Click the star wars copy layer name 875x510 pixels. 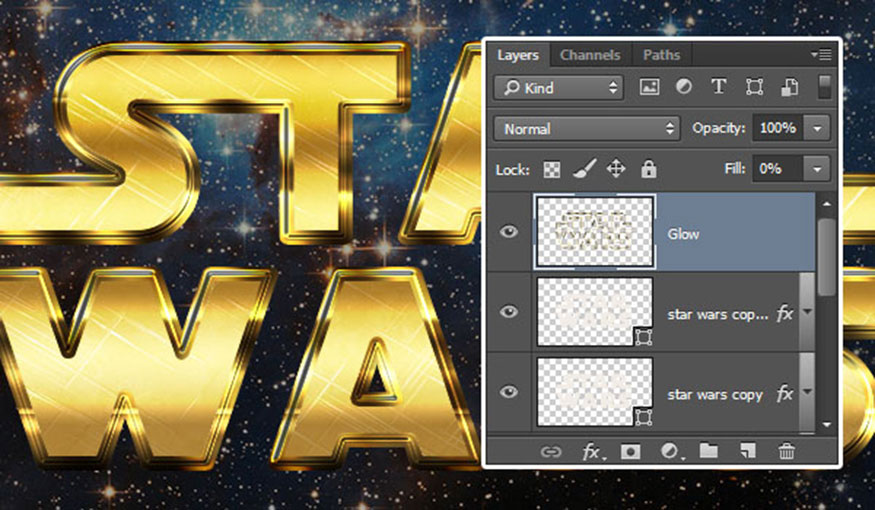pos(715,395)
